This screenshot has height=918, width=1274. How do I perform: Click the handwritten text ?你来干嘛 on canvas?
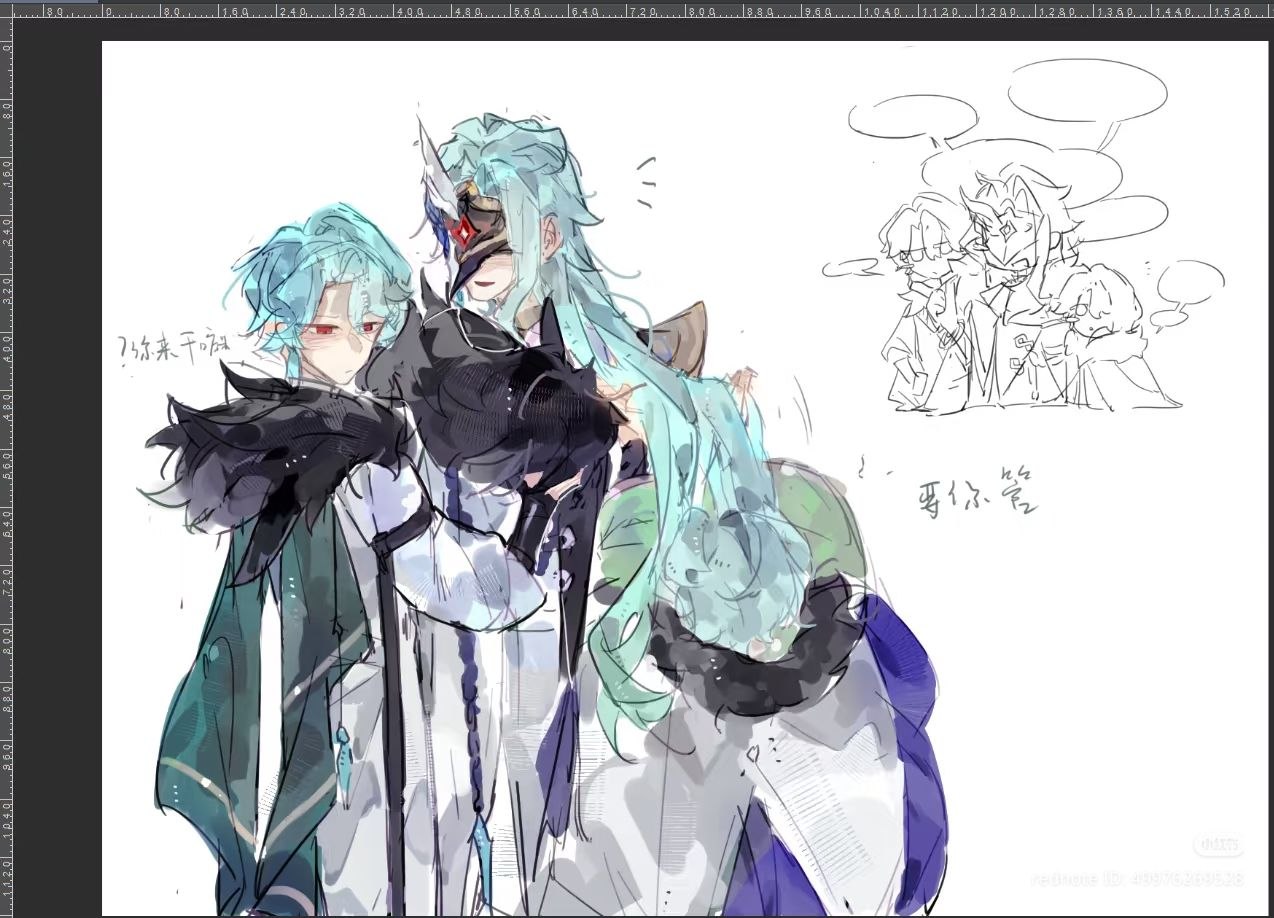(173, 347)
